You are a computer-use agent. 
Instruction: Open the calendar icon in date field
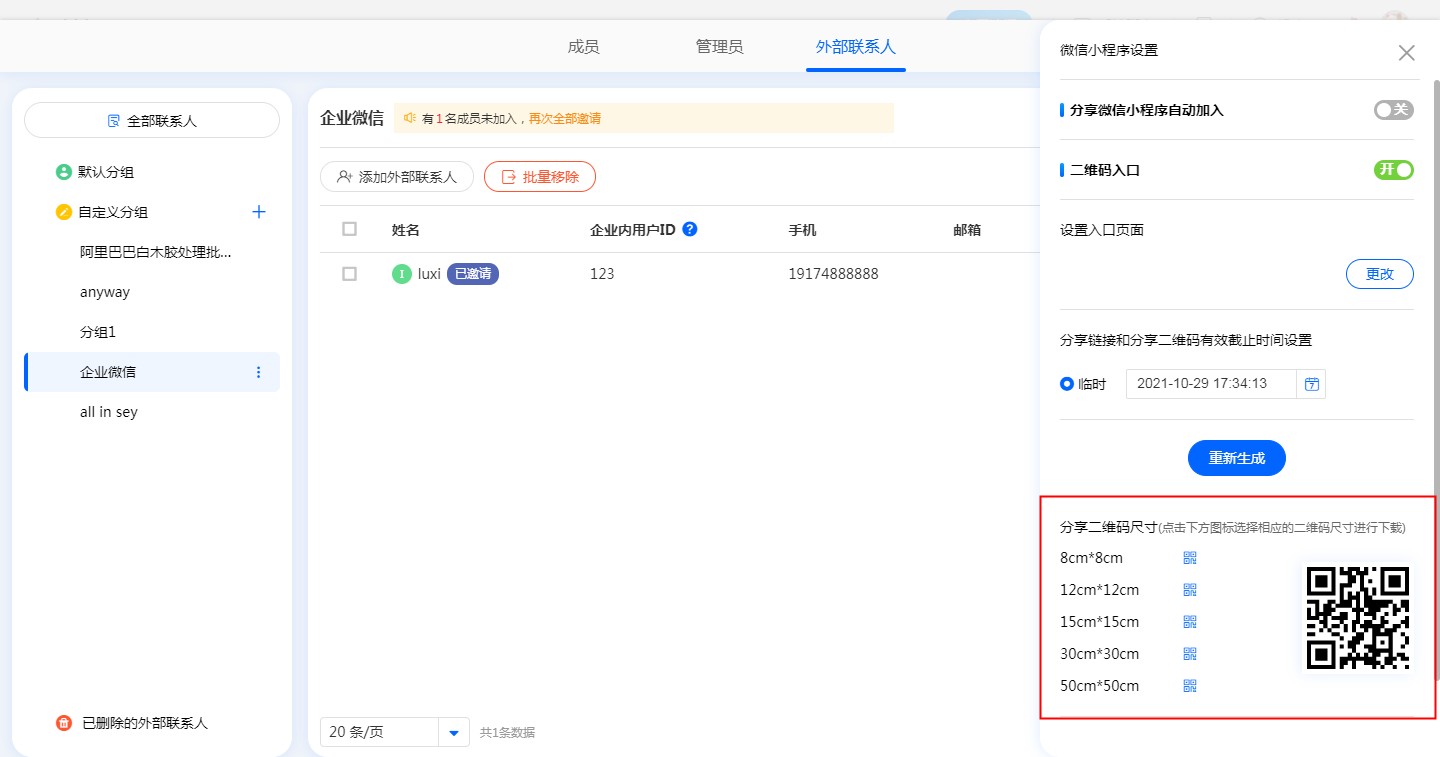(1312, 384)
